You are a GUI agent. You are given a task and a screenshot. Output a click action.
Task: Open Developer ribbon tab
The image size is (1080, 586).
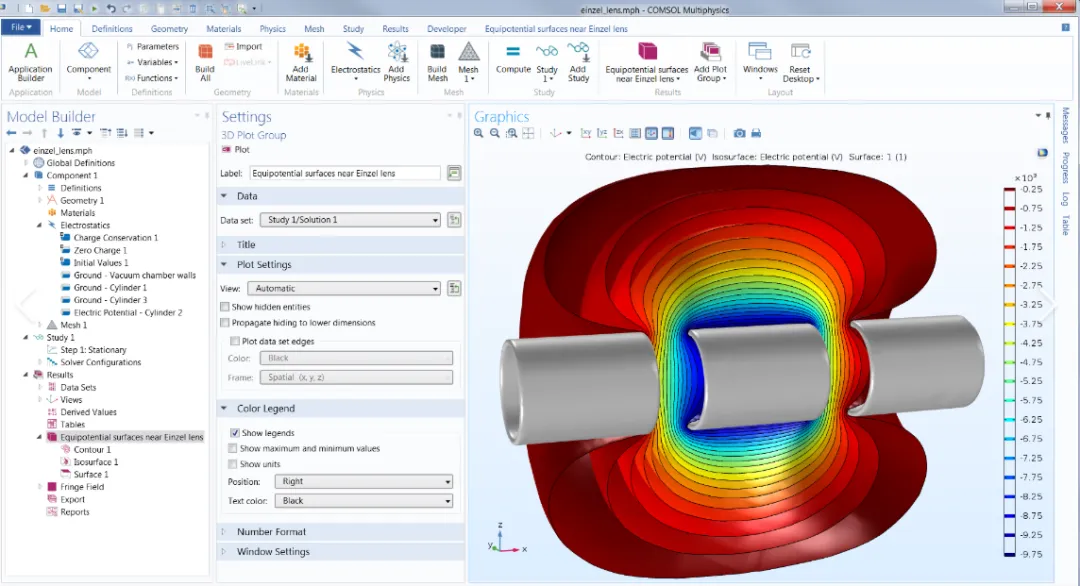[x=446, y=29]
